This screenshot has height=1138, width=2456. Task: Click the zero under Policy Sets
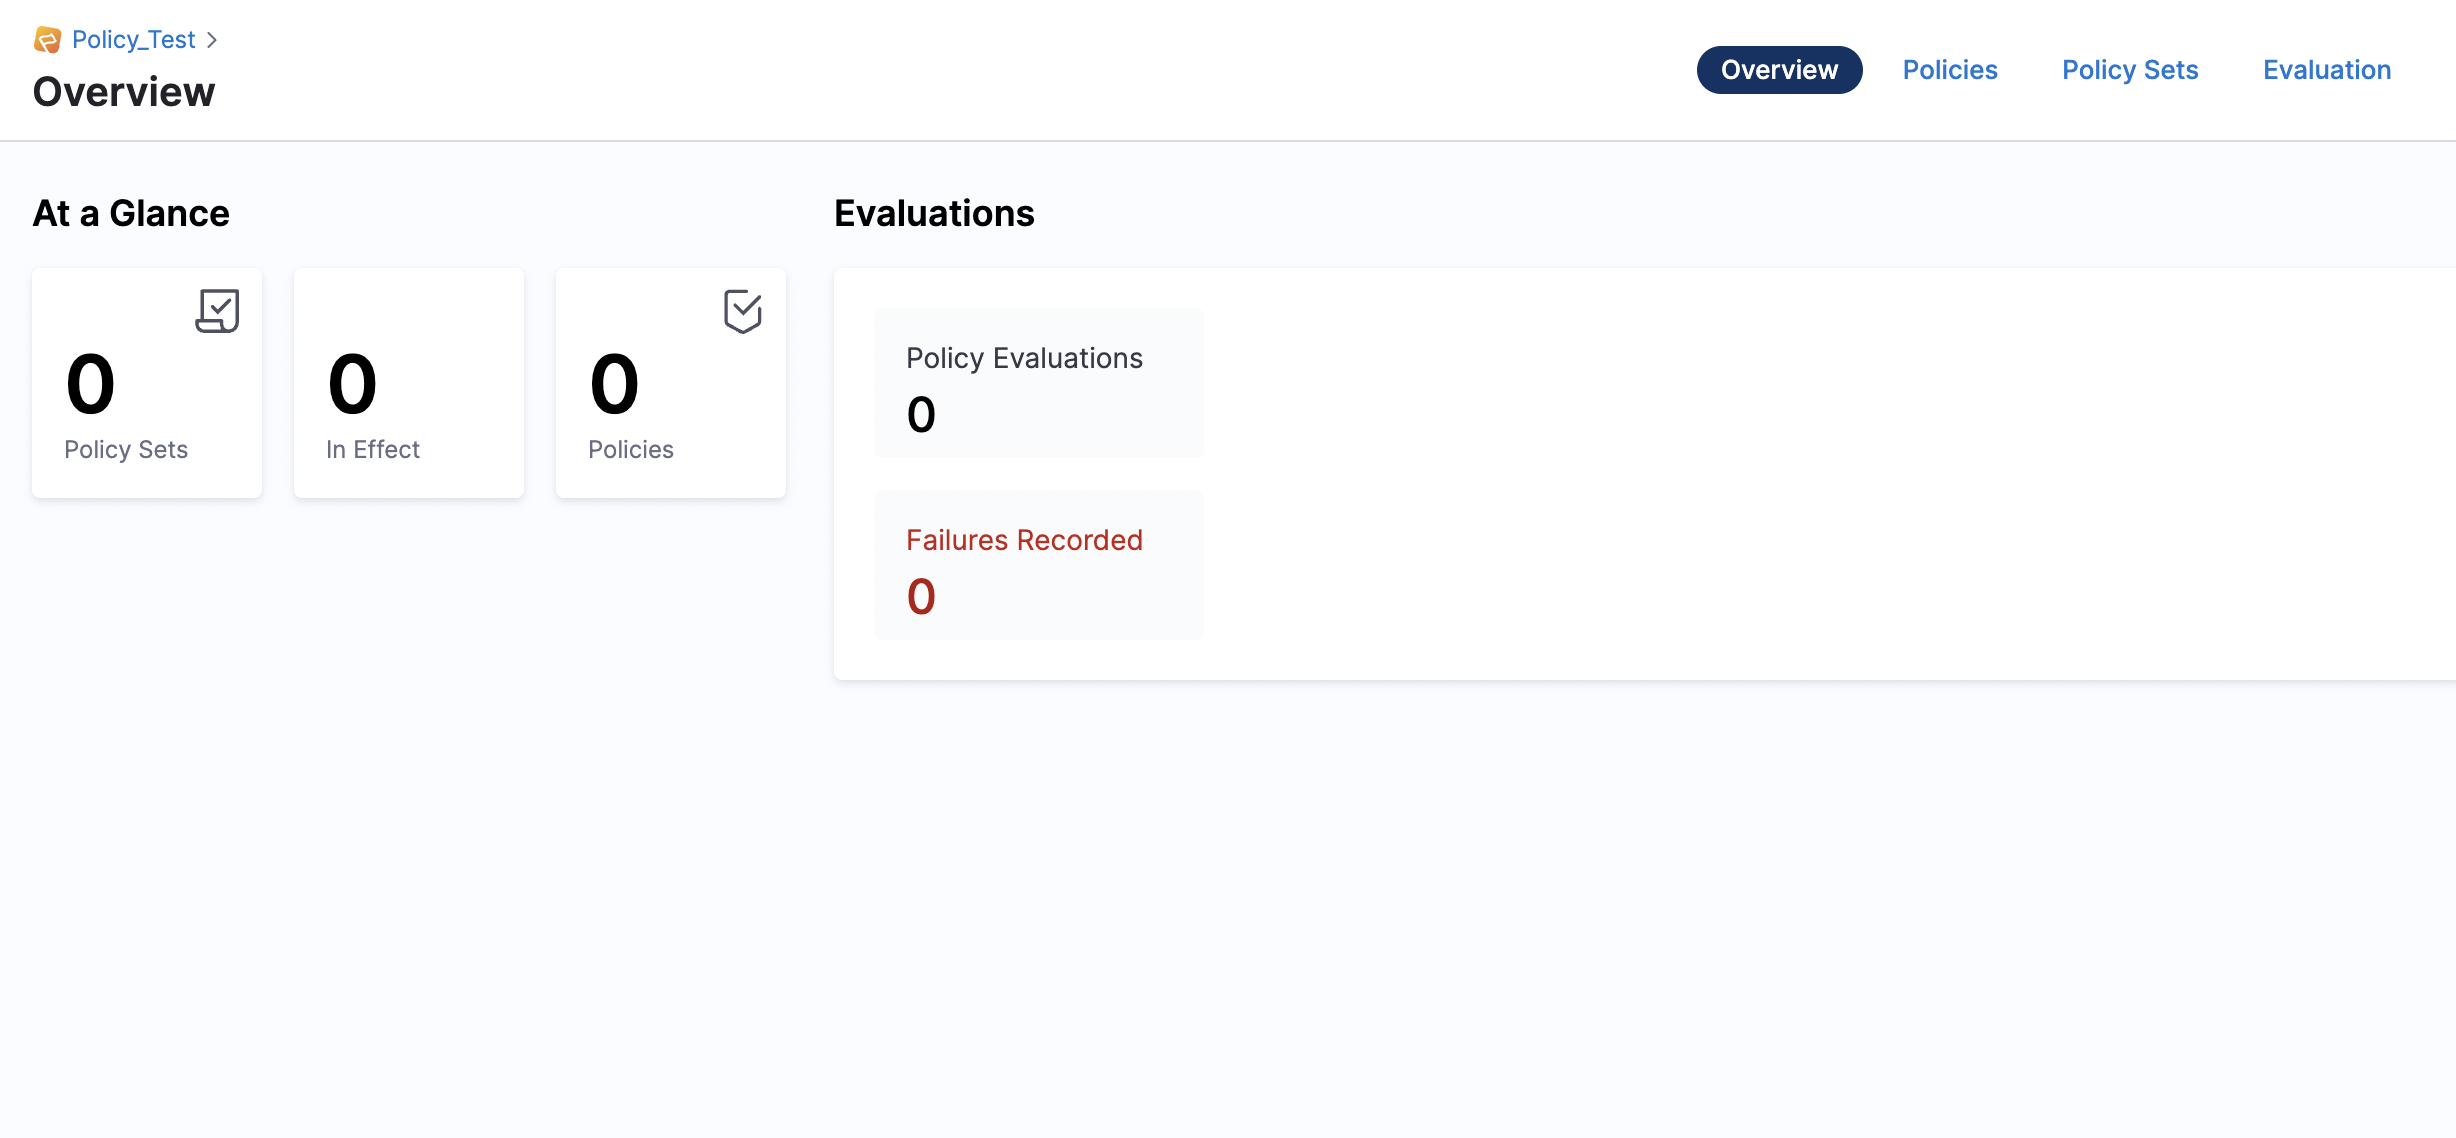tap(89, 385)
